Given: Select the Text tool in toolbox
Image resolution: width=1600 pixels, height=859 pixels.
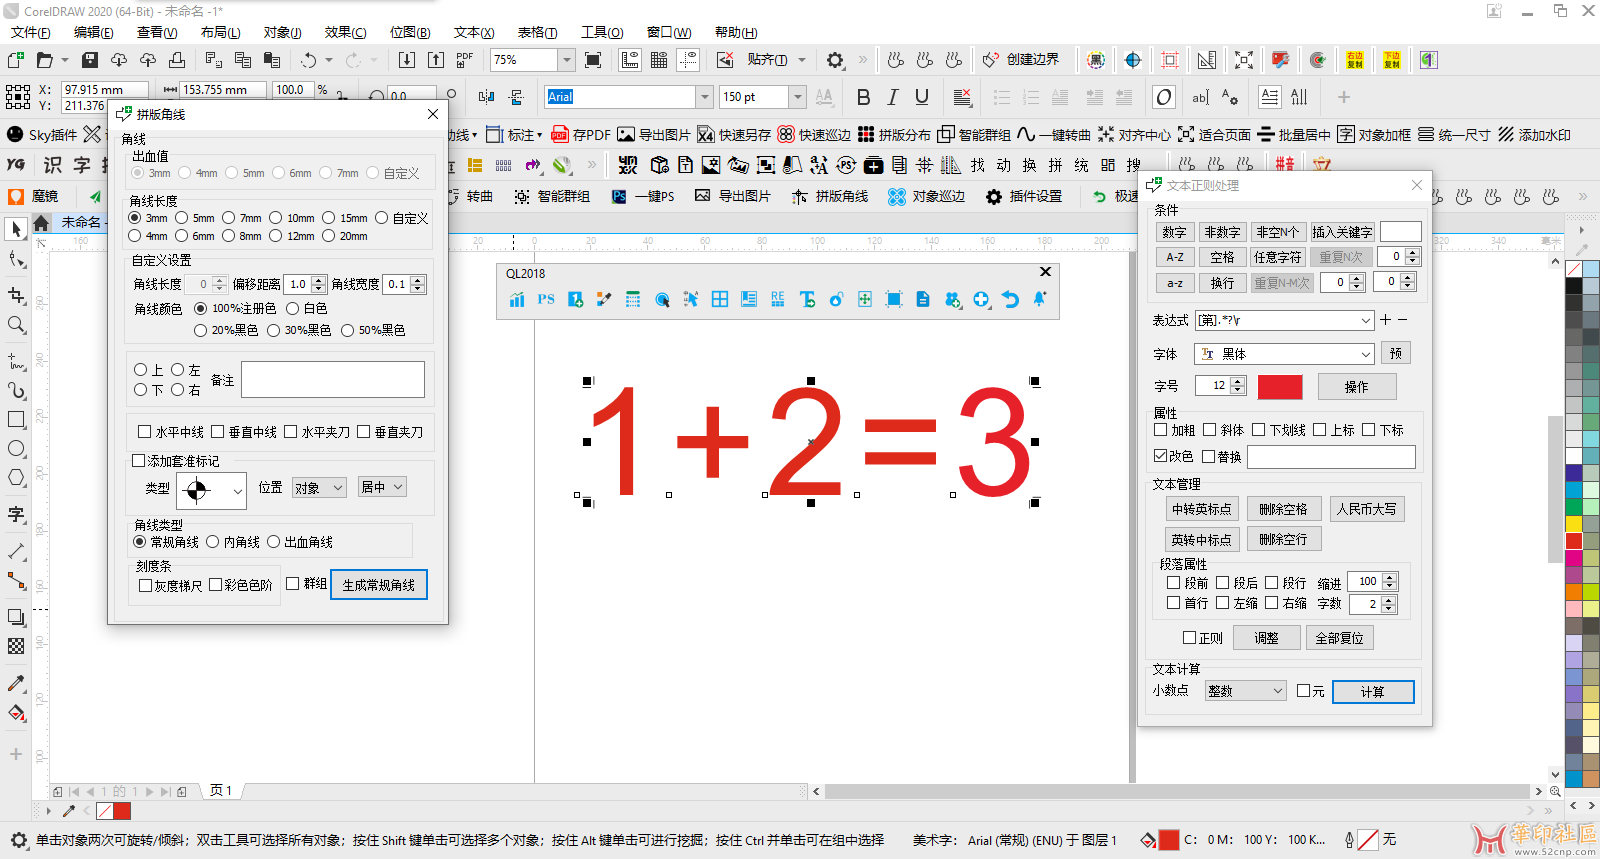Looking at the screenshot, I should click(x=16, y=514).
